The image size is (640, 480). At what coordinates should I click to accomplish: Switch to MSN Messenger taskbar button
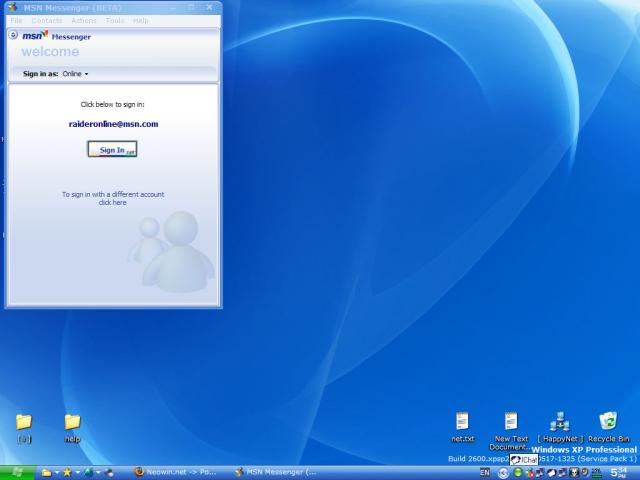[x=276, y=472]
